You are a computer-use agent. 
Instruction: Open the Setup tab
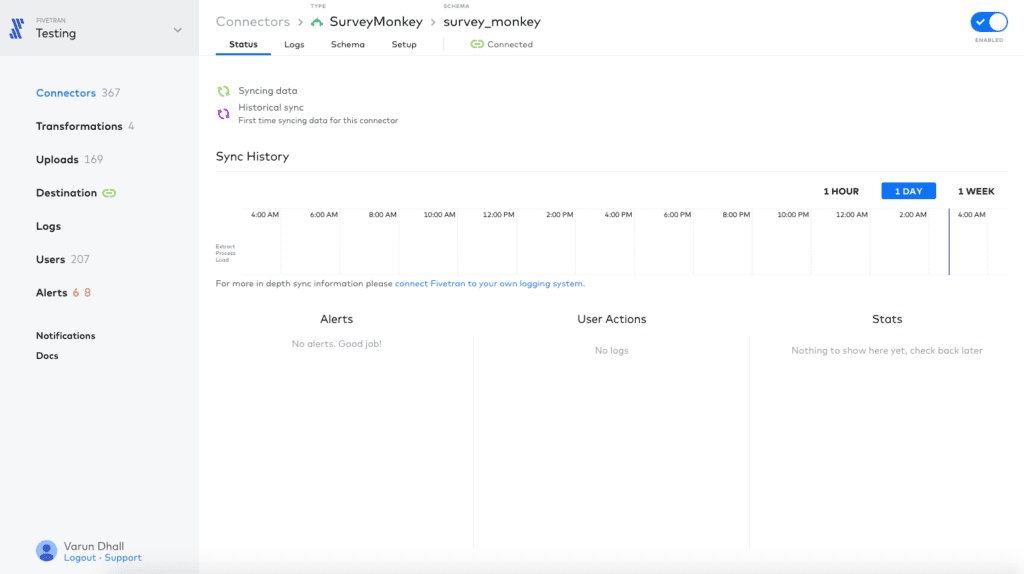(x=404, y=45)
